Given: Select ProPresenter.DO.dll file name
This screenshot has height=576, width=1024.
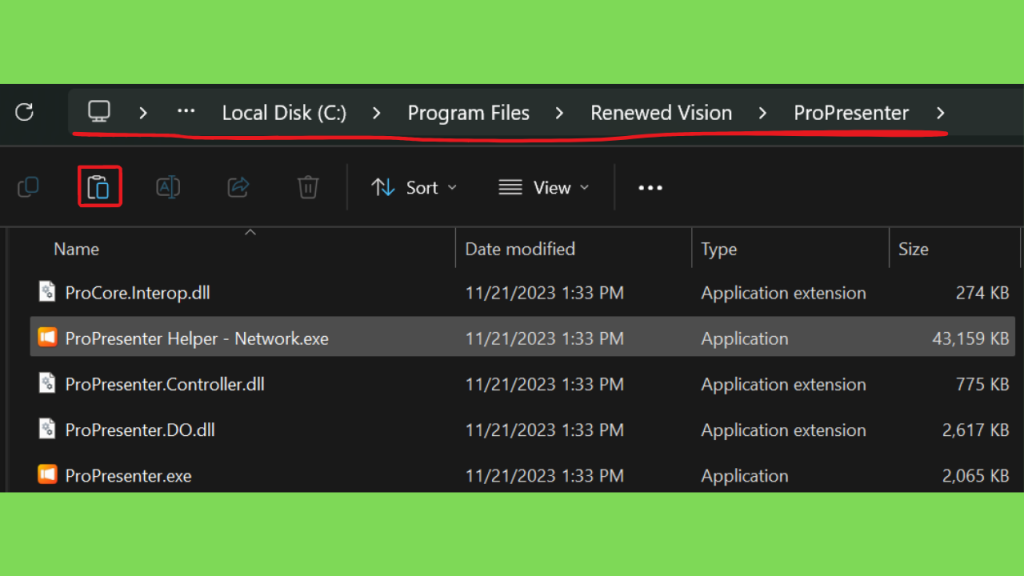Looking at the screenshot, I should click(x=140, y=430).
